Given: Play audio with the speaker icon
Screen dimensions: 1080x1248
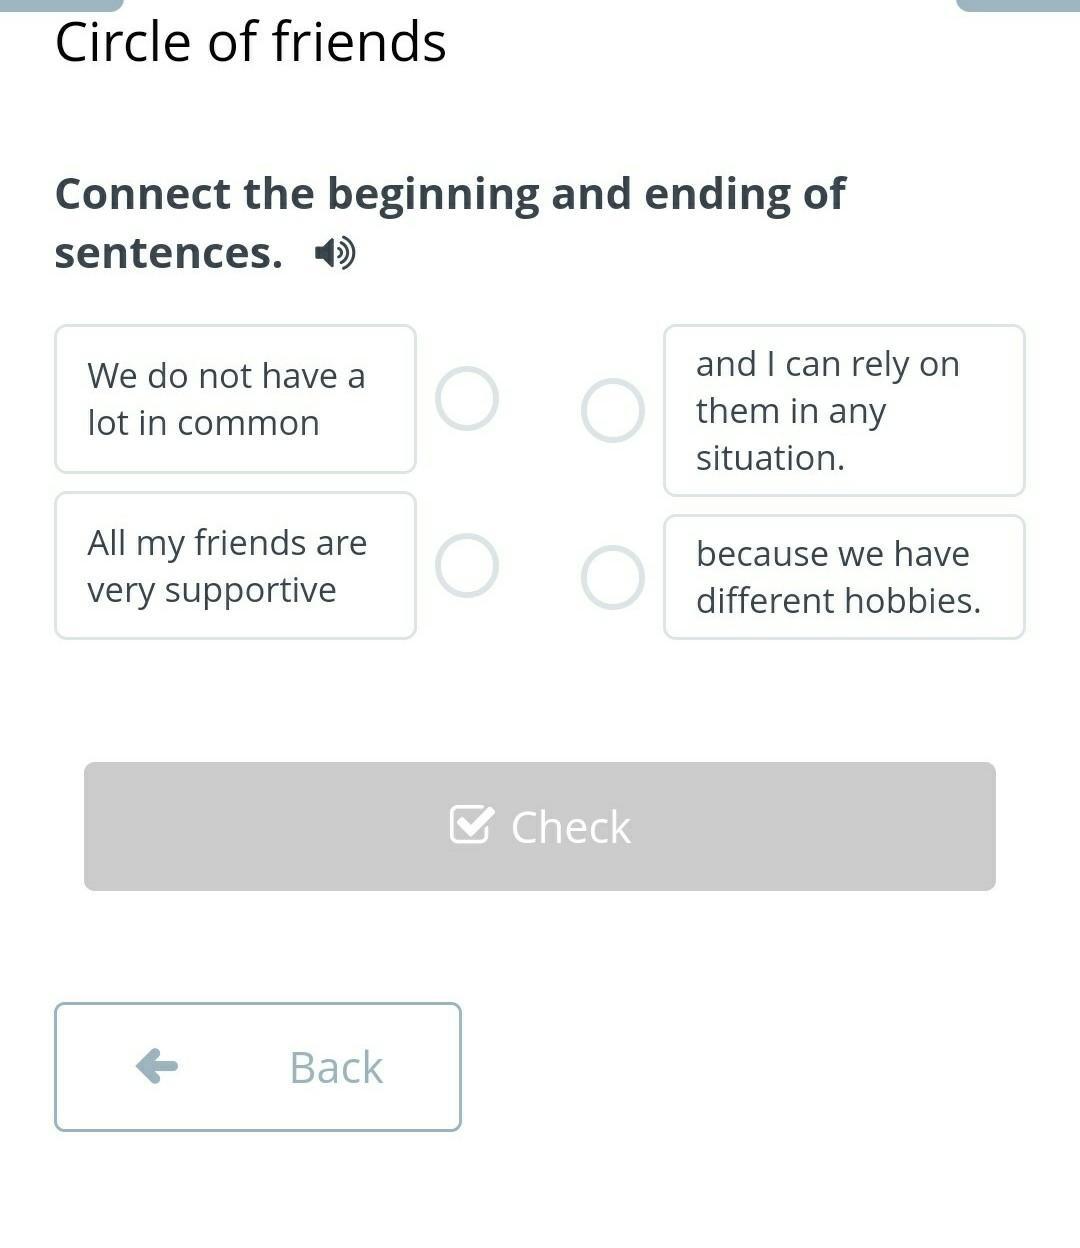Looking at the screenshot, I should point(335,253).
